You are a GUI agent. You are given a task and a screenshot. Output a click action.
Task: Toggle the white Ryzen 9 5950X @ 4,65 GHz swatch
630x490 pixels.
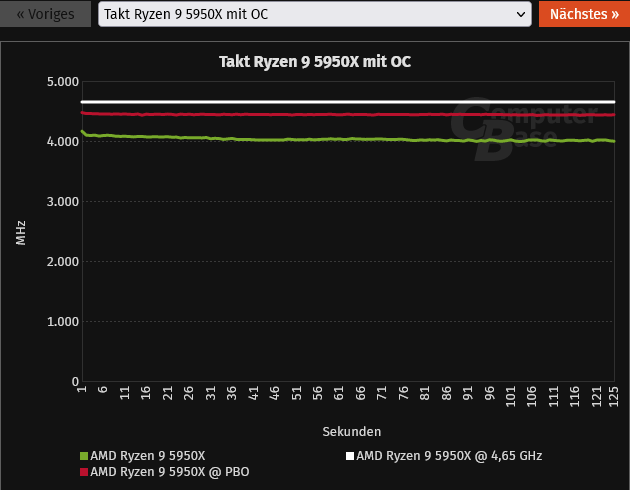click(x=350, y=456)
